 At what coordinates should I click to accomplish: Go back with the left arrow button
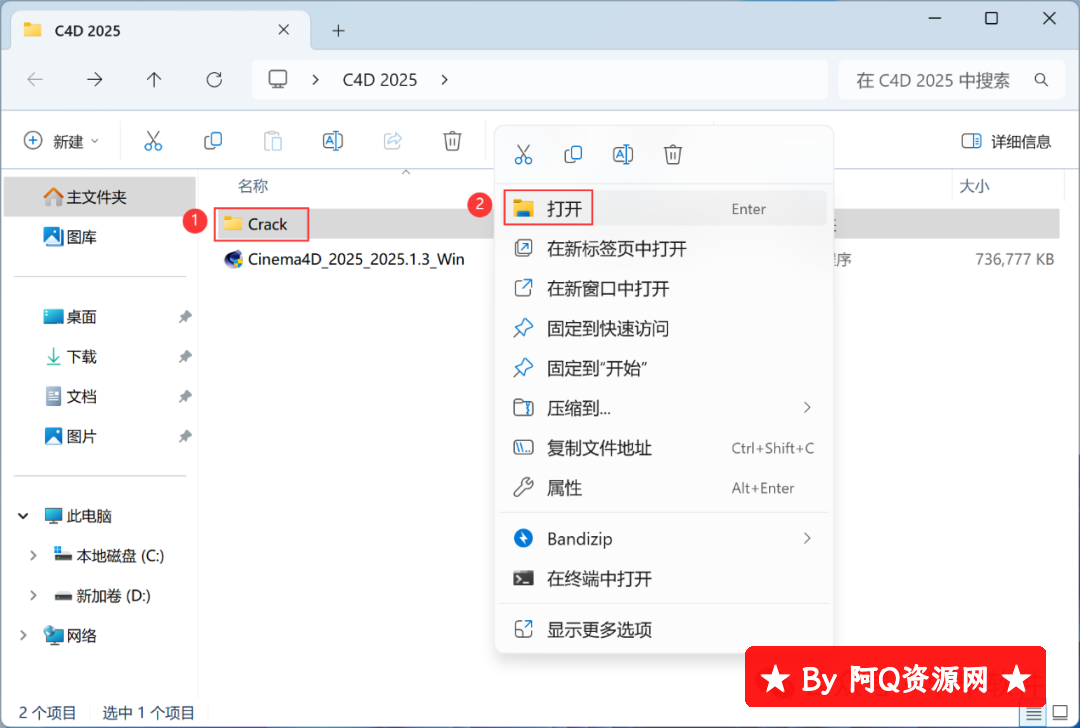click(x=34, y=80)
